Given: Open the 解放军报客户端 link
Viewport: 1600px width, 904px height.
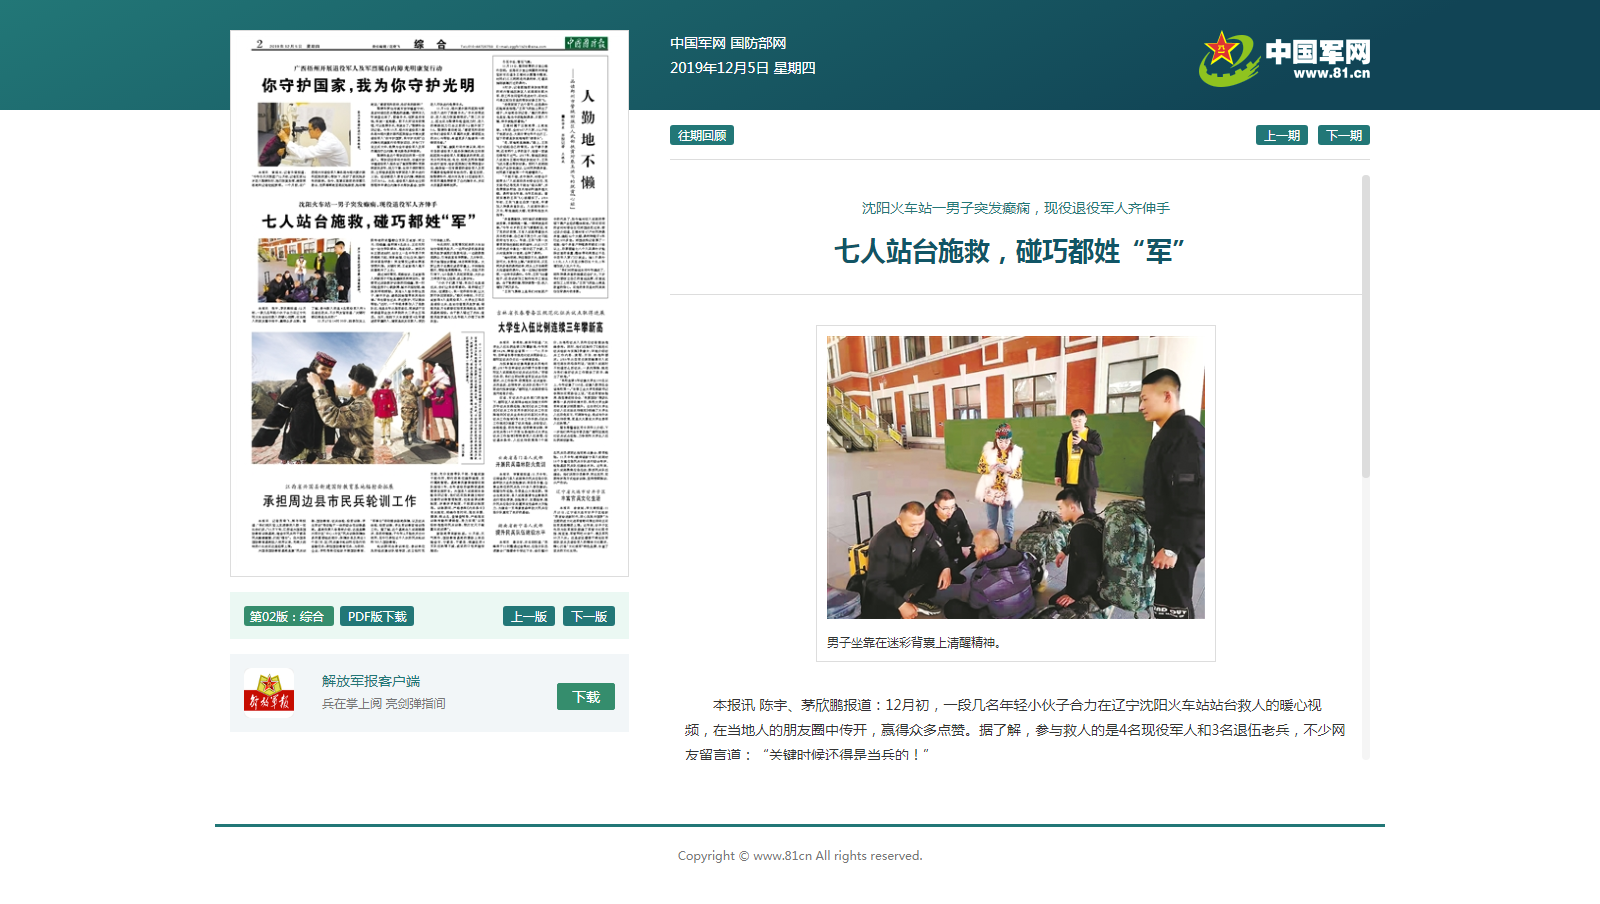Looking at the screenshot, I should (x=370, y=681).
